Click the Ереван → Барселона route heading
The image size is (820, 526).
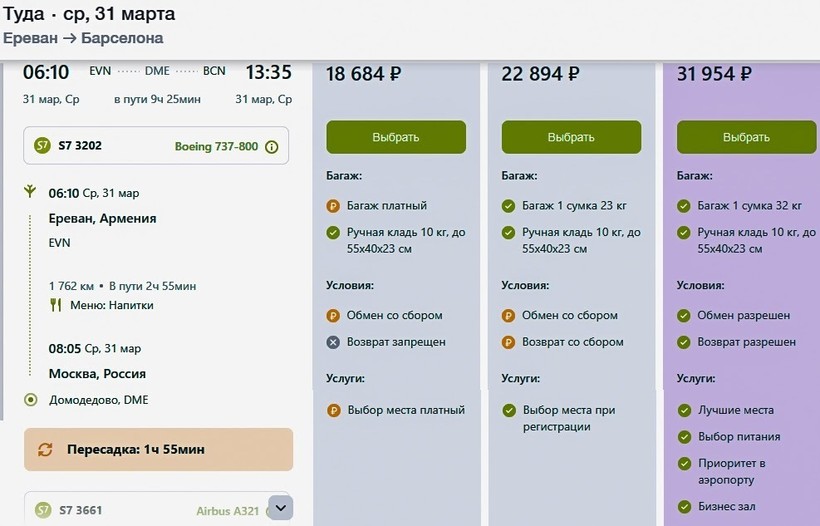[83, 38]
